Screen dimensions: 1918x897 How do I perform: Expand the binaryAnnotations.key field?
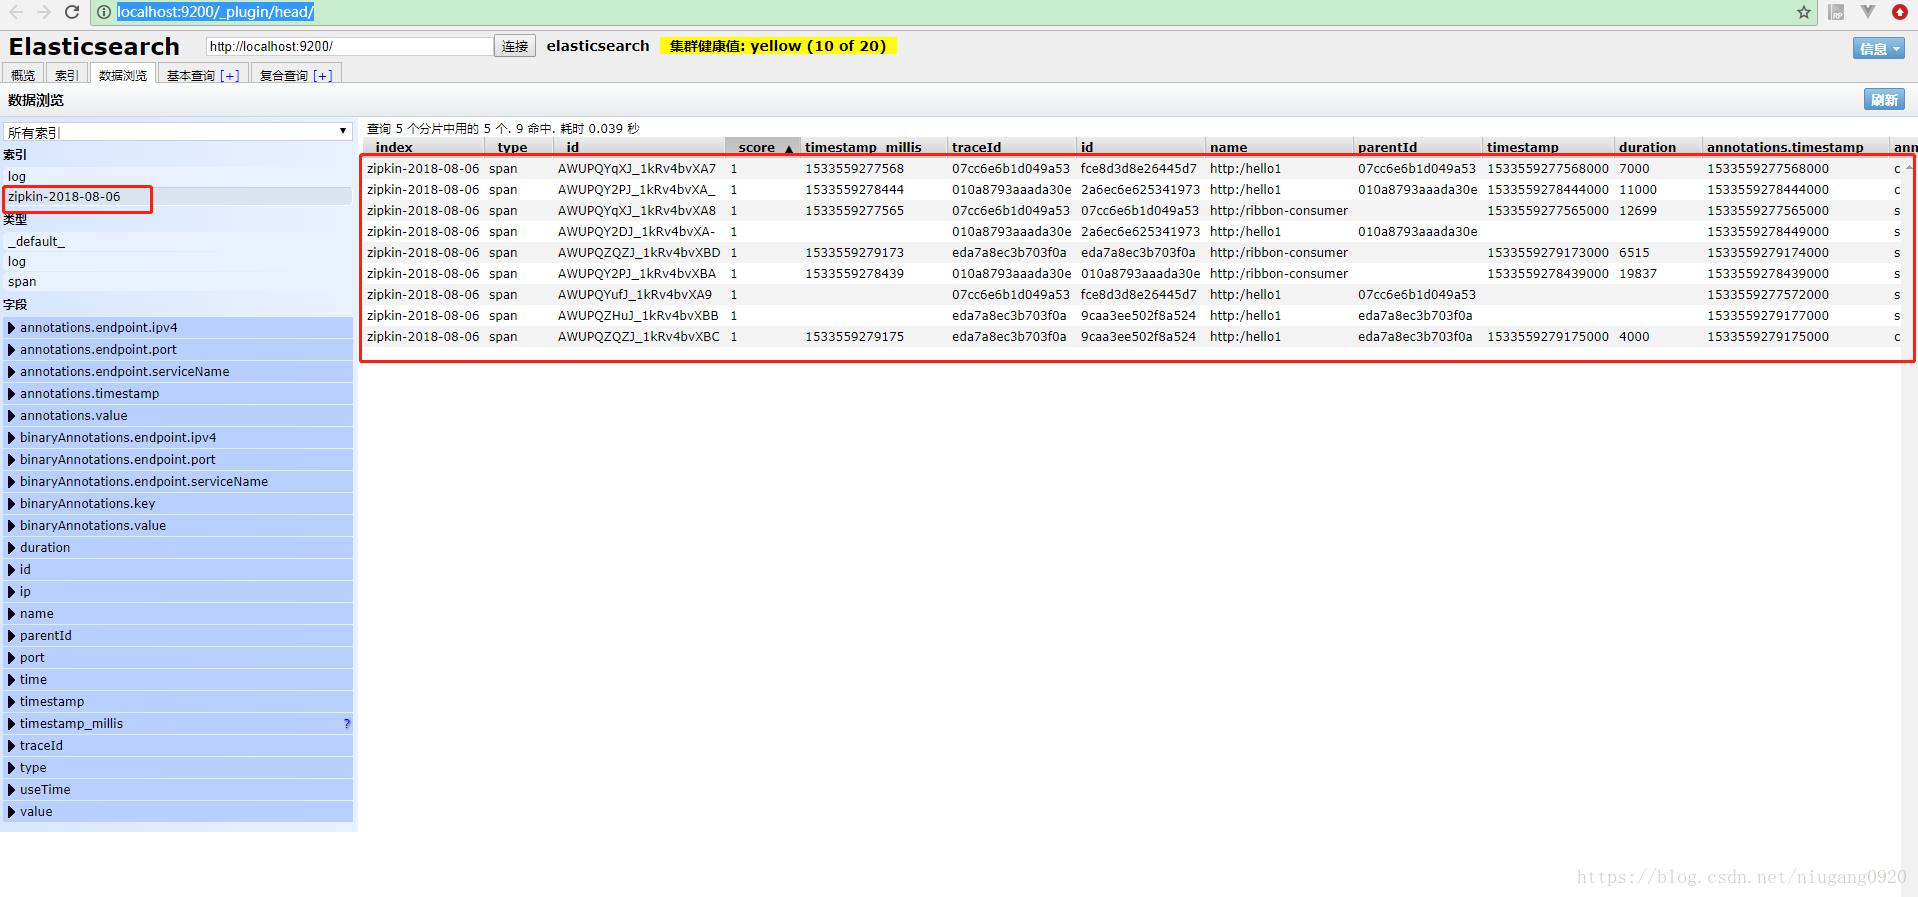pos(178,503)
